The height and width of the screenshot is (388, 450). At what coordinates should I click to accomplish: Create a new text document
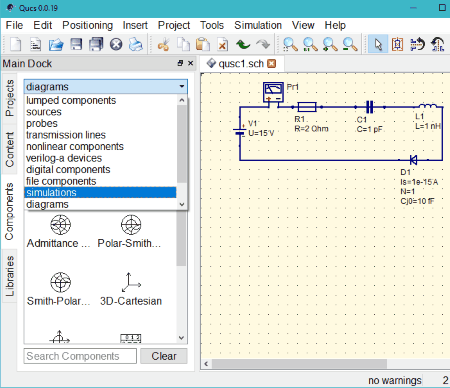(35, 44)
